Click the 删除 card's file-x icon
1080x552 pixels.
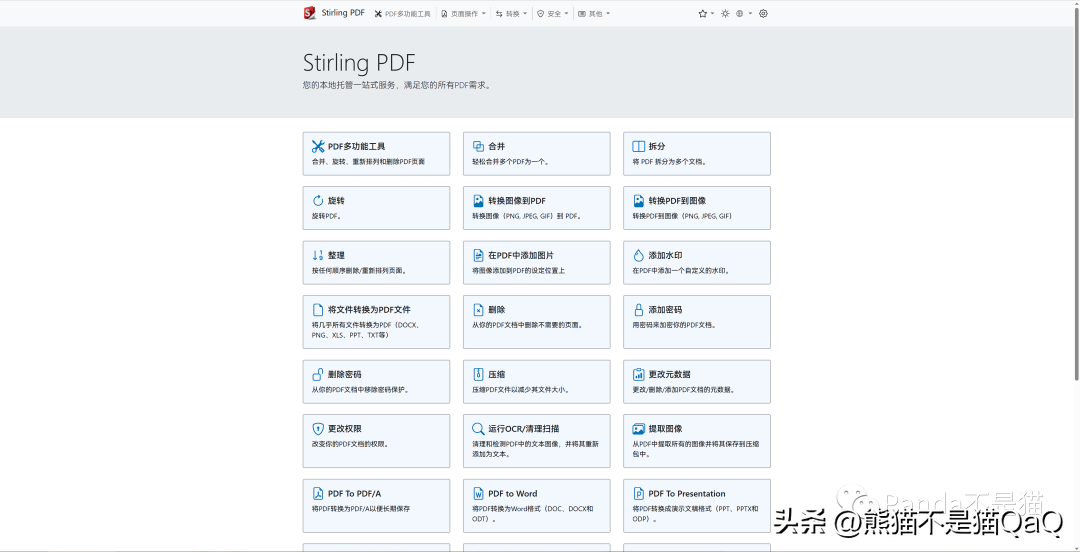(x=478, y=309)
